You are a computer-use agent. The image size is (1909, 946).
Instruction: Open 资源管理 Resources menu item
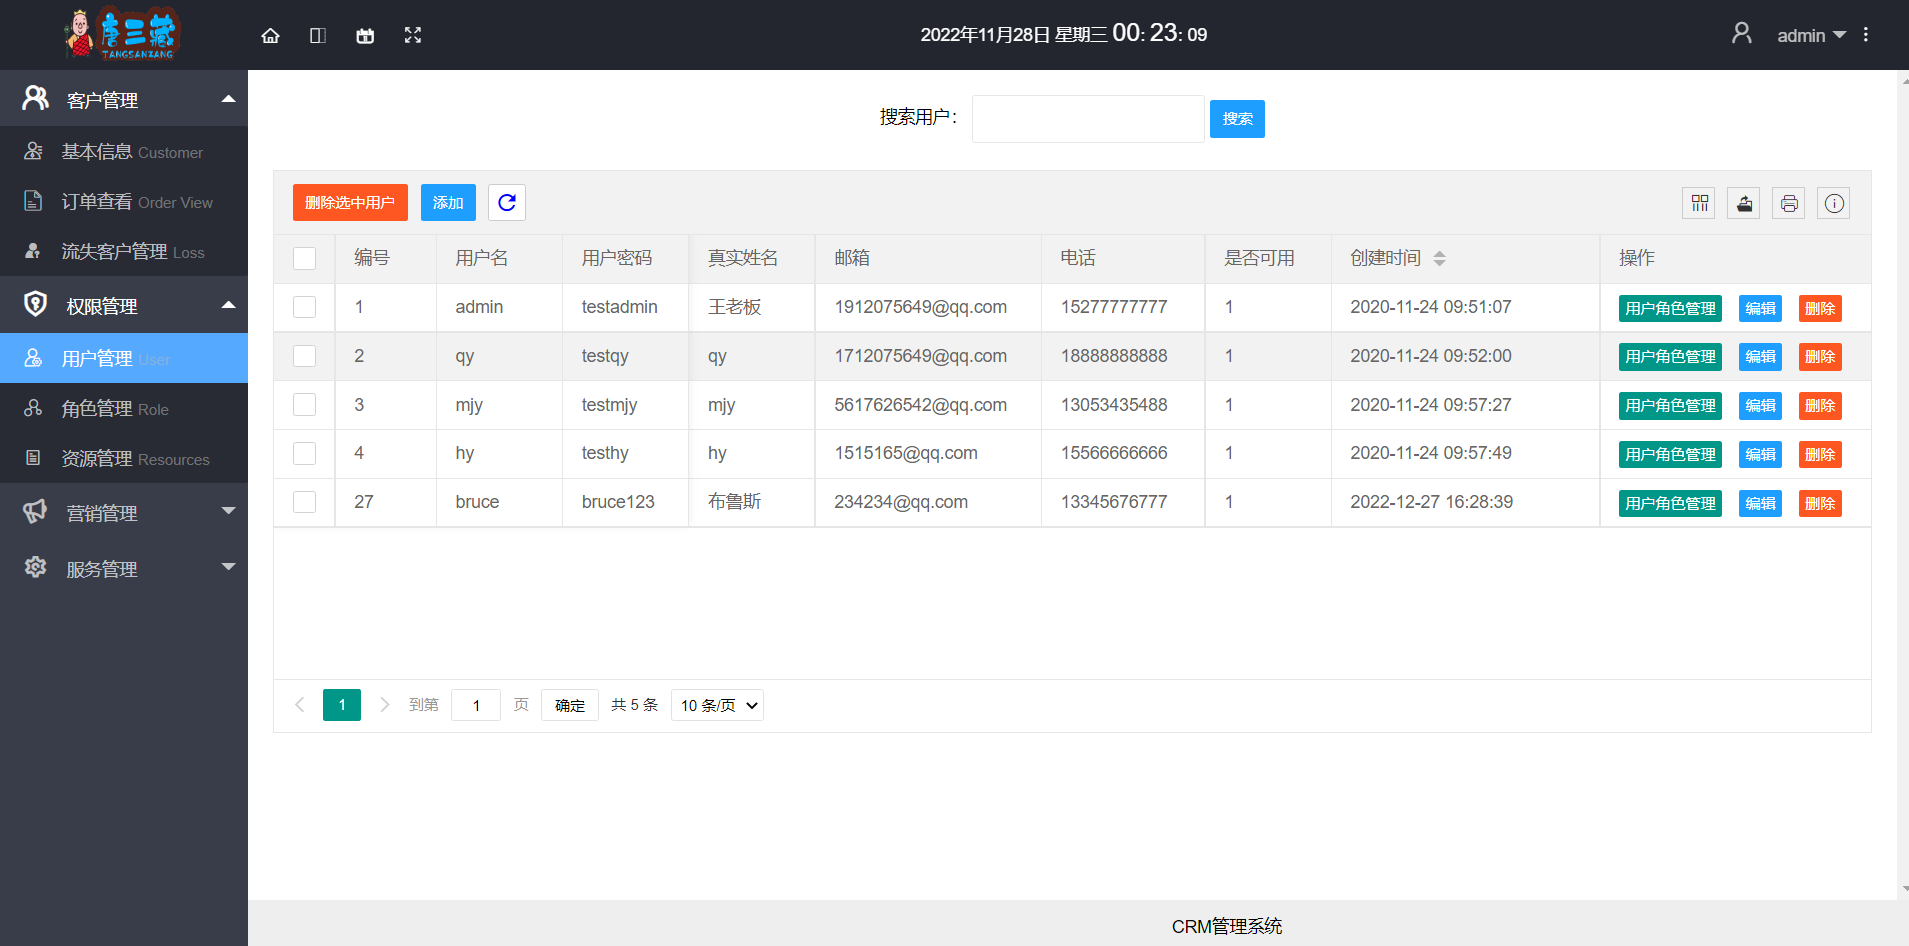tap(124, 459)
